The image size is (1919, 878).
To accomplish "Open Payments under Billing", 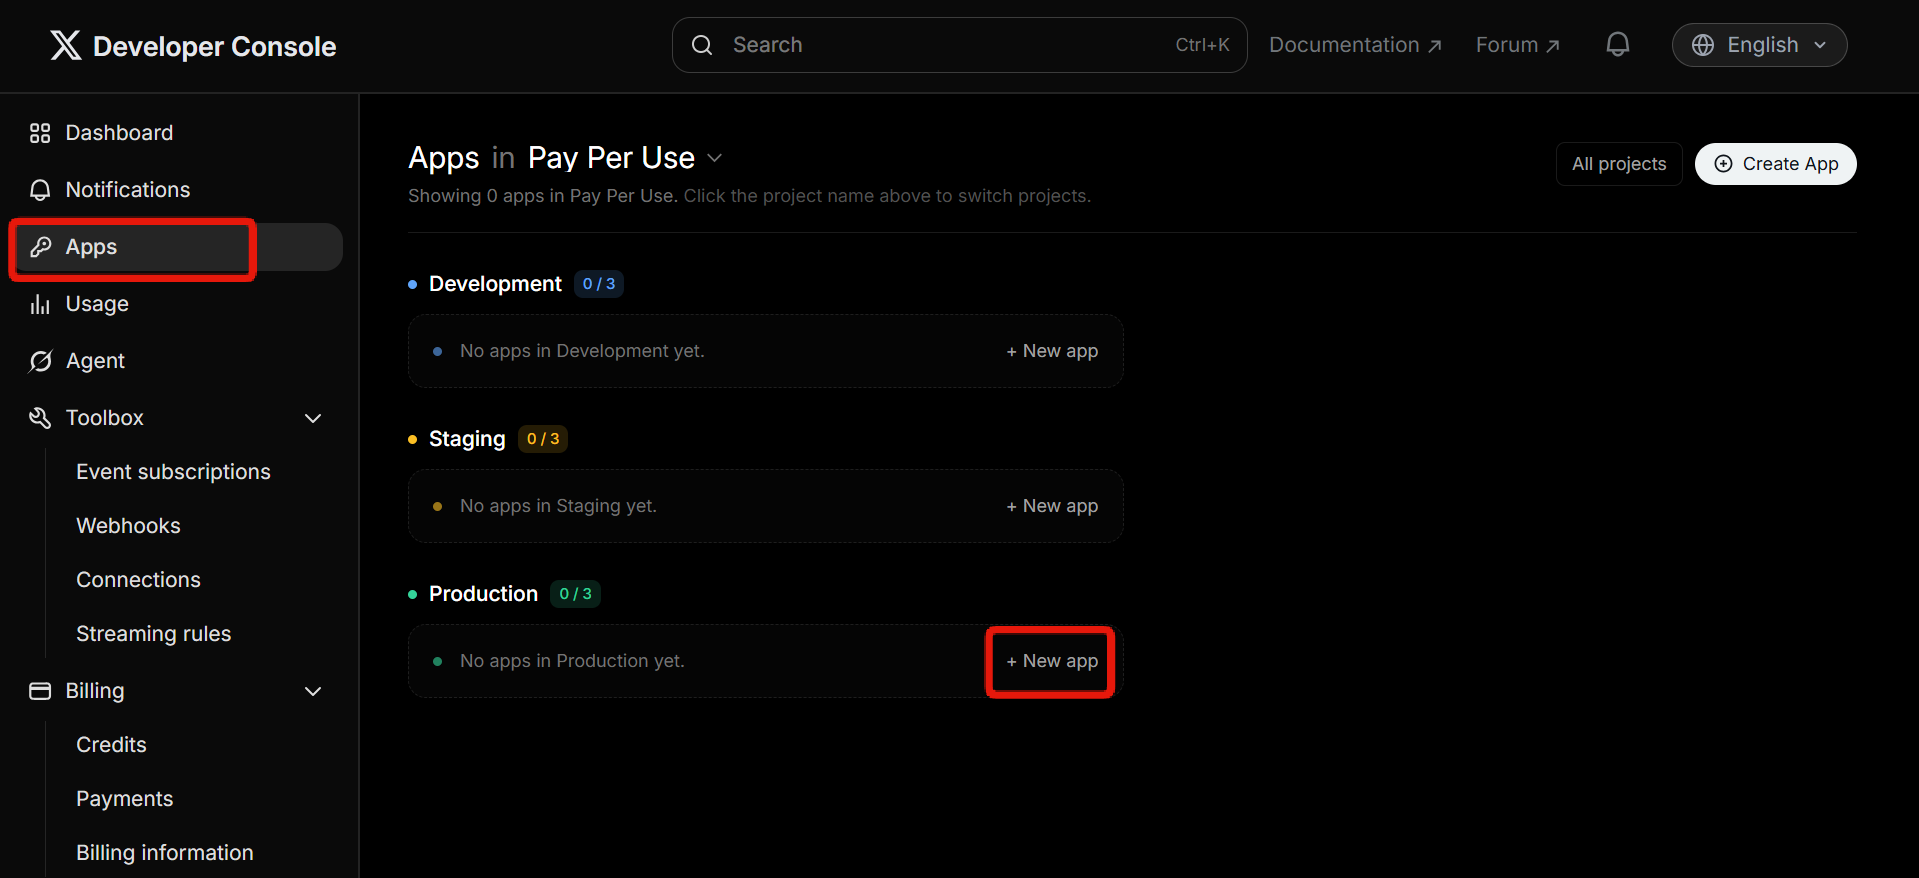I will click(124, 799).
